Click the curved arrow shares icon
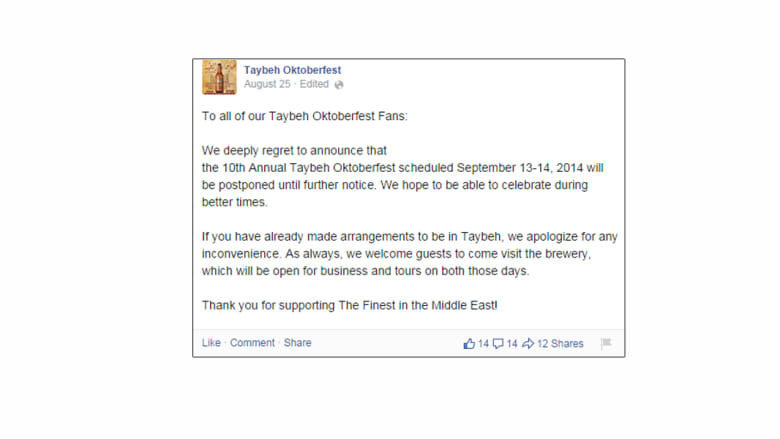The height and width of the screenshot is (439, 780). click(x=528, y=344)
